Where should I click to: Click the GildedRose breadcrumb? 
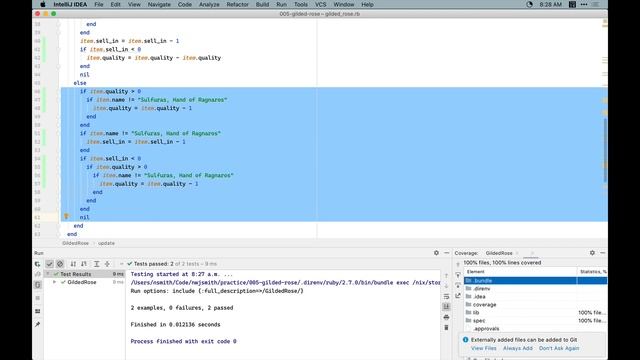click(76, 243)
